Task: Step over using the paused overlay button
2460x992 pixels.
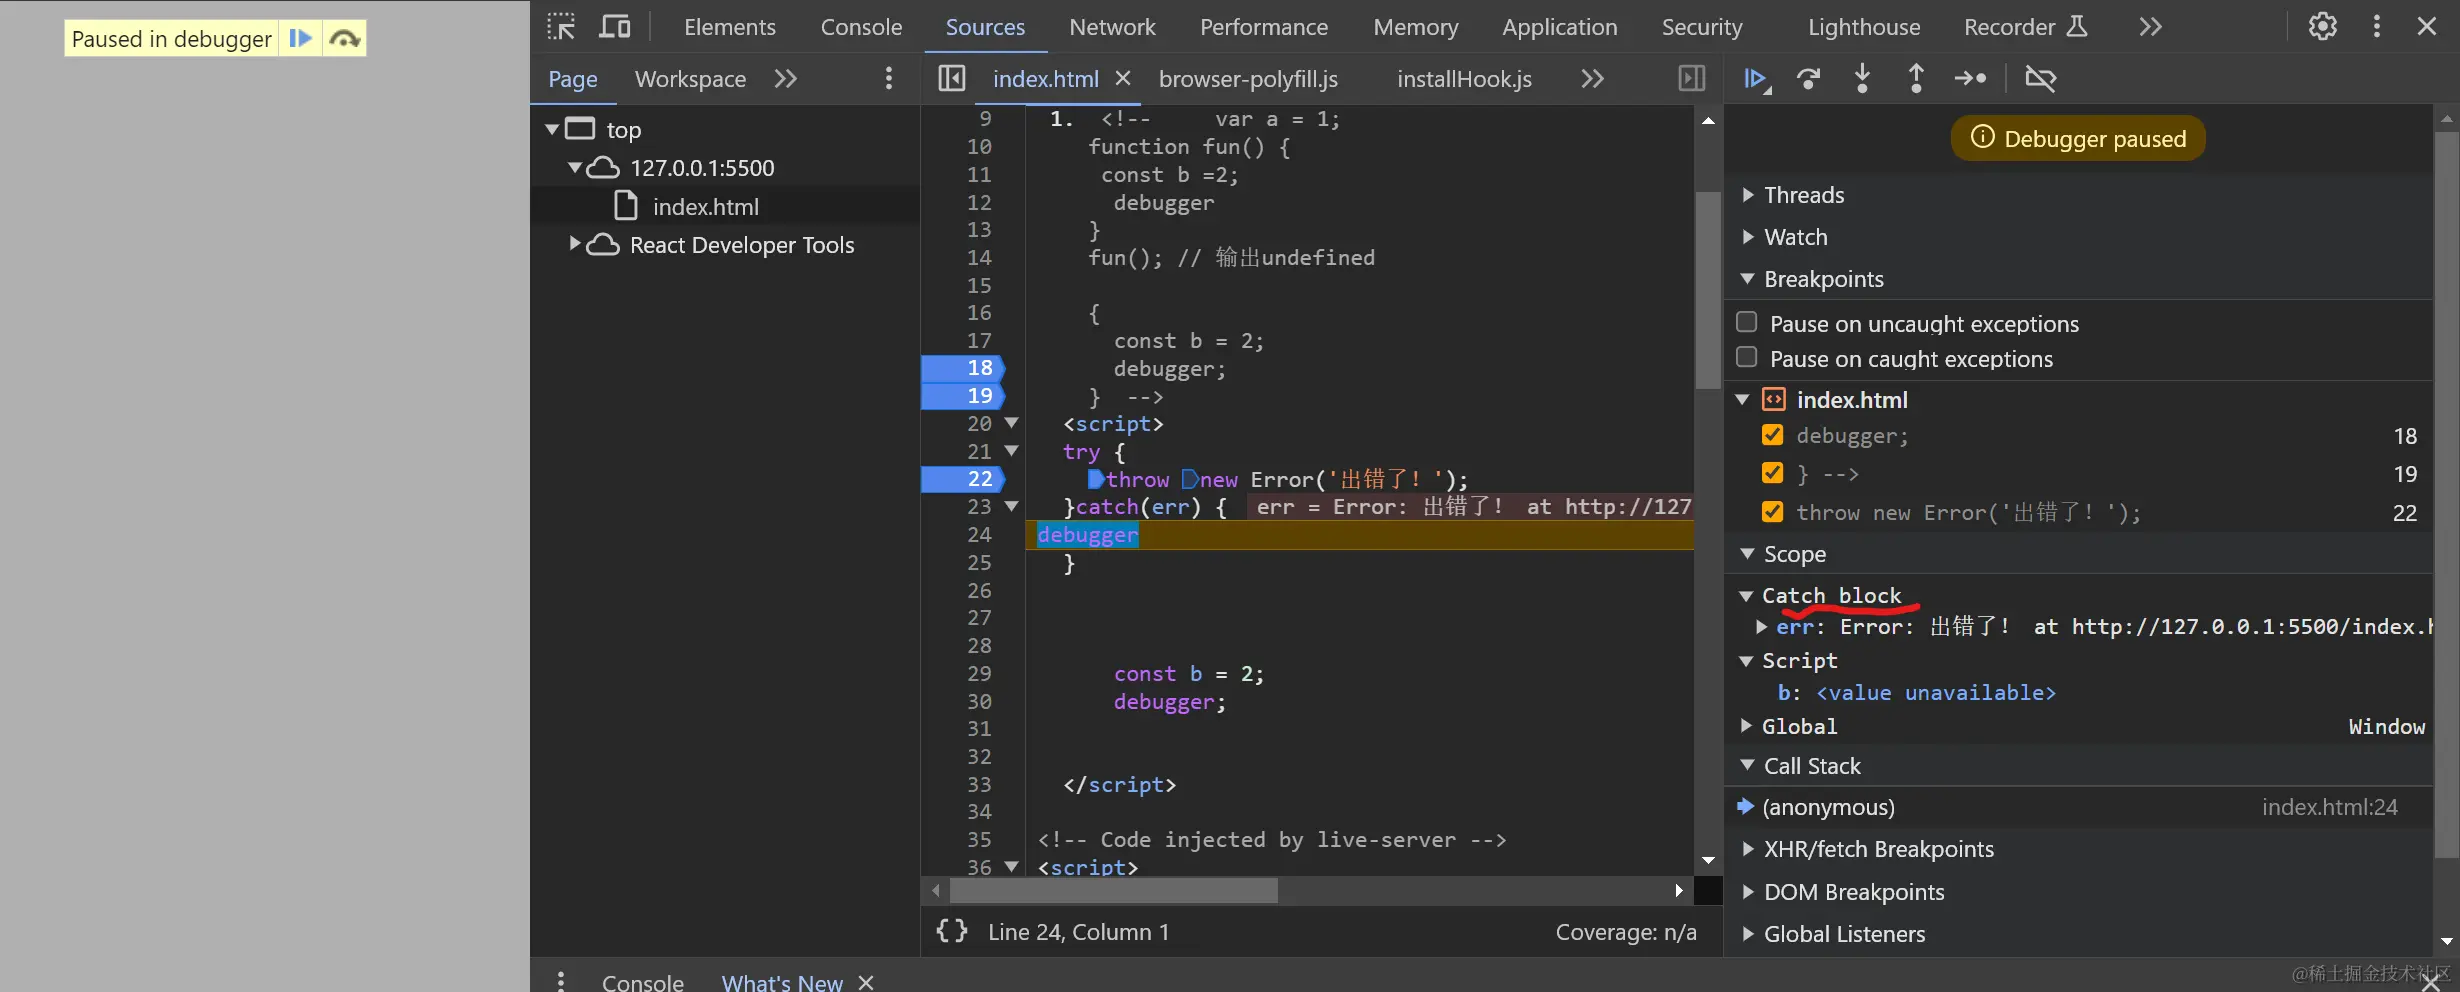Action: pyautogui.click(x=345, y=38)
